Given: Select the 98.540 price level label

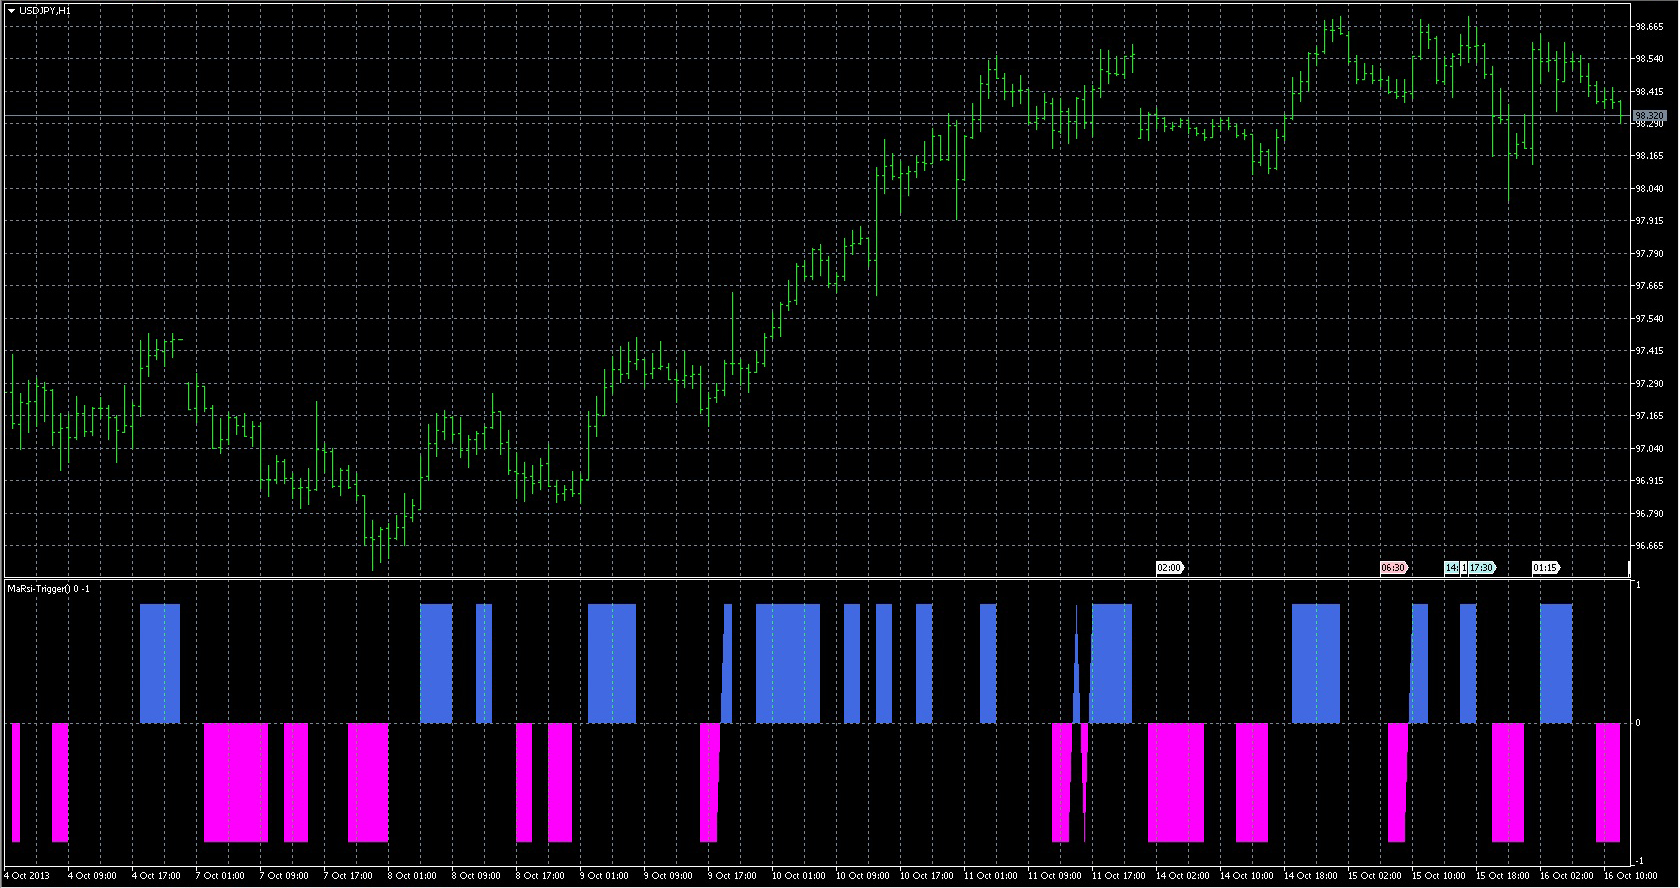Looking at the screenshot, I should 1649,59.
